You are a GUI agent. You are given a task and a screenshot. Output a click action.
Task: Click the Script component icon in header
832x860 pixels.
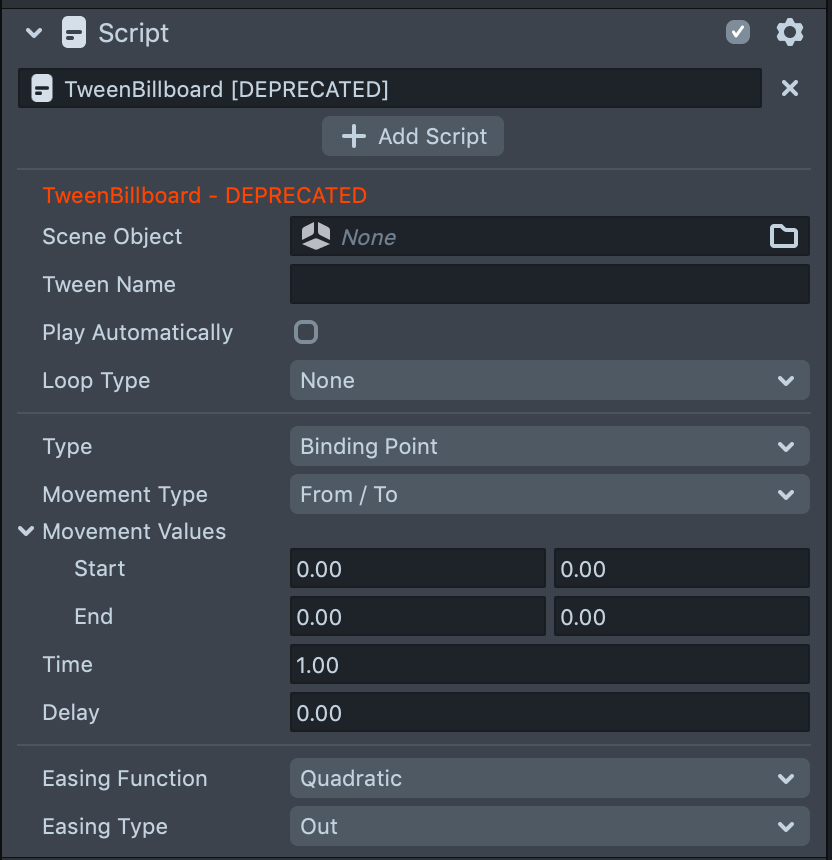point(73,33)
